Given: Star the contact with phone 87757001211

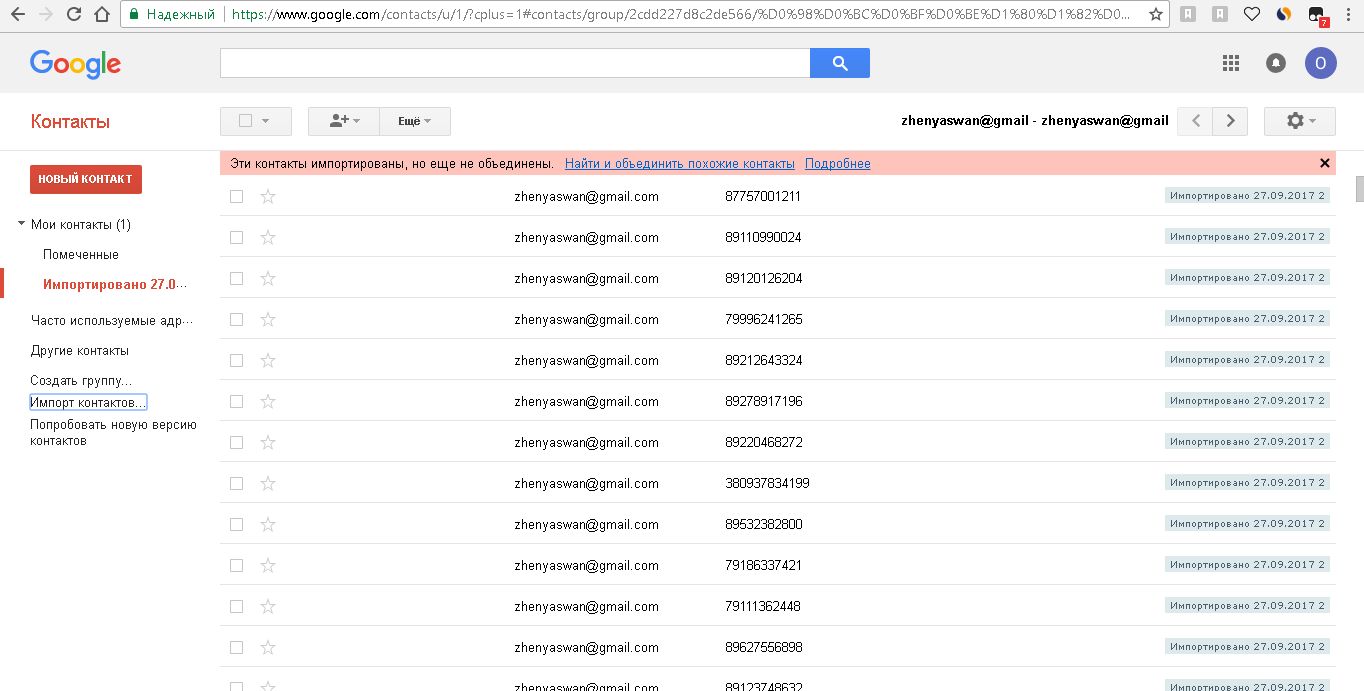Looking at the screenshot, I should coord(268,197).
